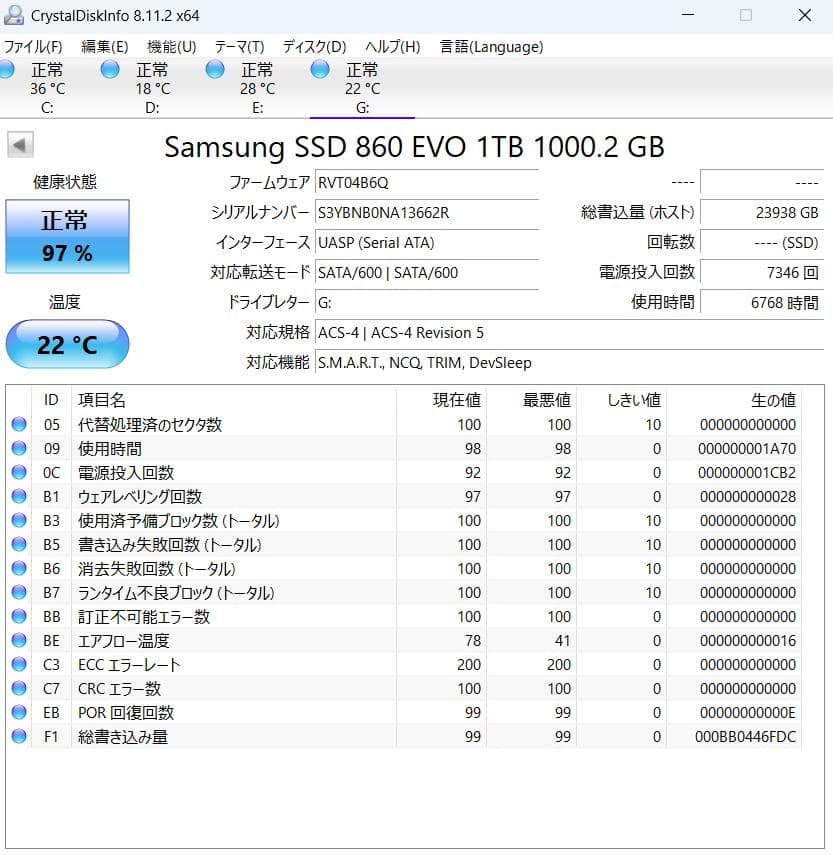Select the シリアルナンバー serial number field

[420, 213]
